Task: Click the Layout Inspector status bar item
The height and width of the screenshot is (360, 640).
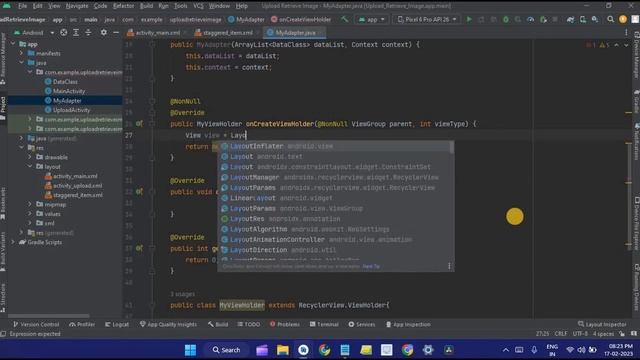Action: click(x=602, y=324)
